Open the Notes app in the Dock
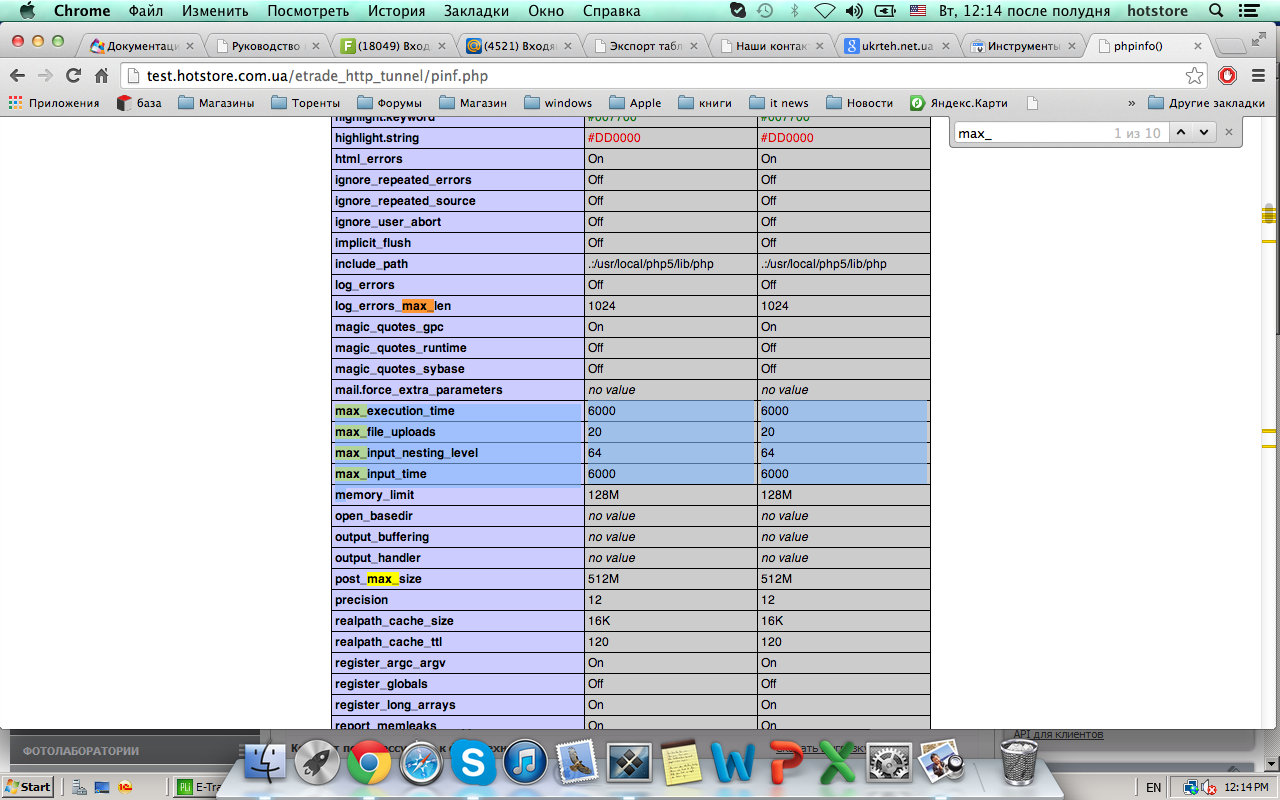1280x800 pixels. point(681,764)
